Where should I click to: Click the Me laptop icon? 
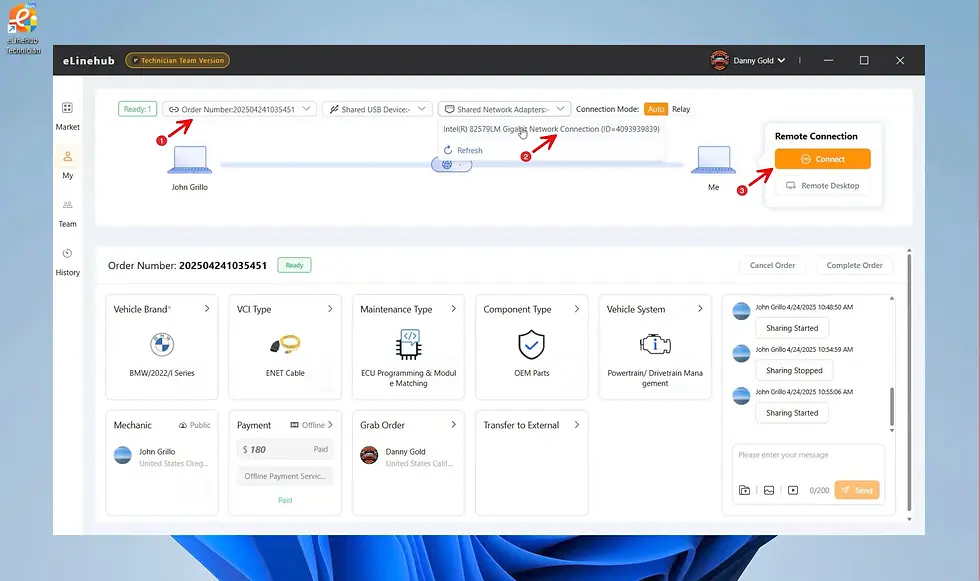click(713, 159)
